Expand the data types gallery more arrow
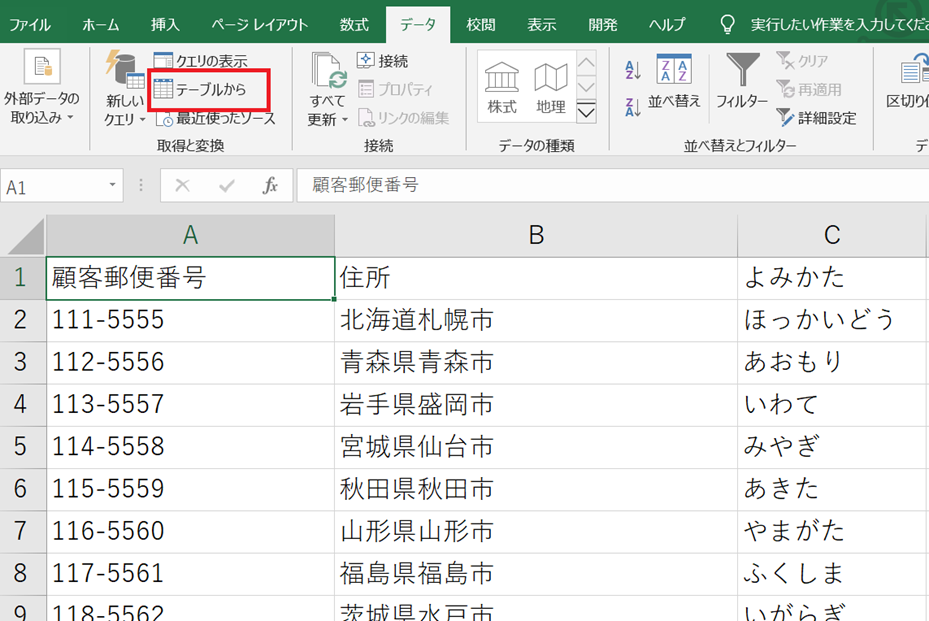929x621 pixels. point(586,111)
